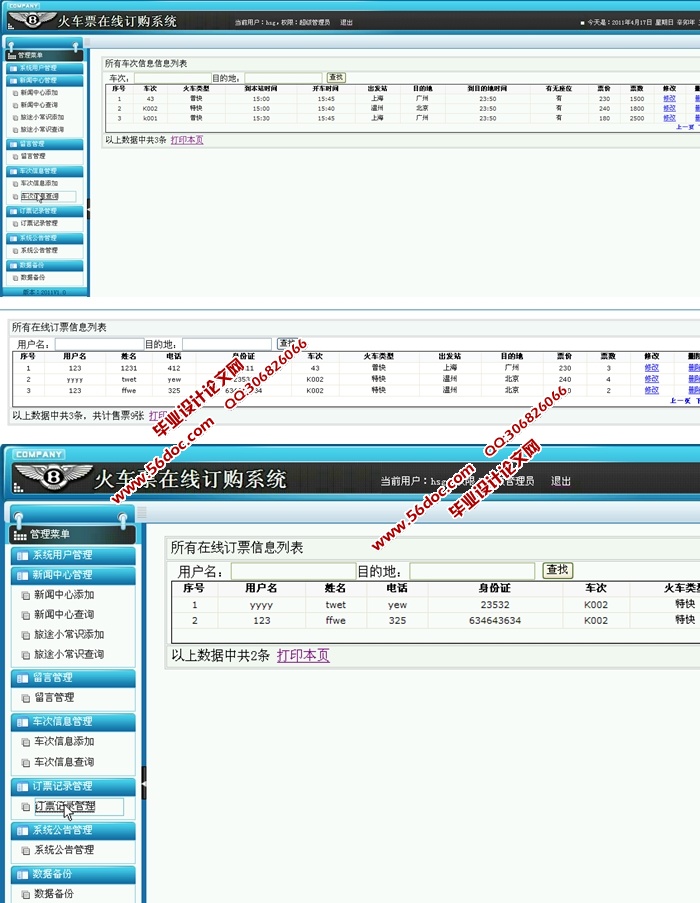This screenshot has height=903, width=700.
Task: Open 车次信息添加 in the small sidebar
Action: pyautogui.click(x=39, y=183)
